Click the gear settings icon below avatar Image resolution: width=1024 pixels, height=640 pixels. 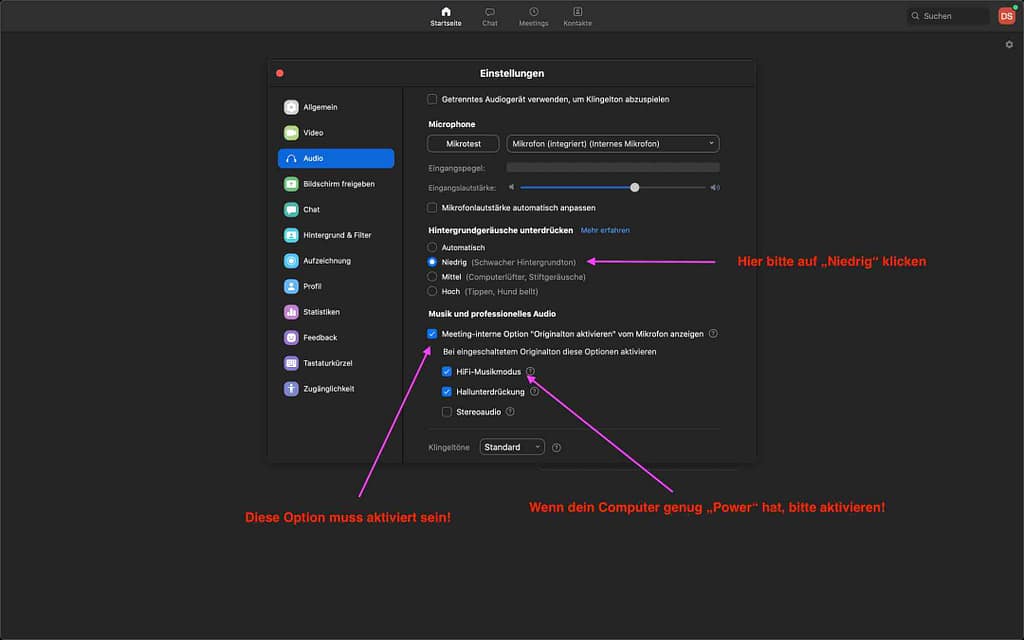click(x=1009, y=45)
